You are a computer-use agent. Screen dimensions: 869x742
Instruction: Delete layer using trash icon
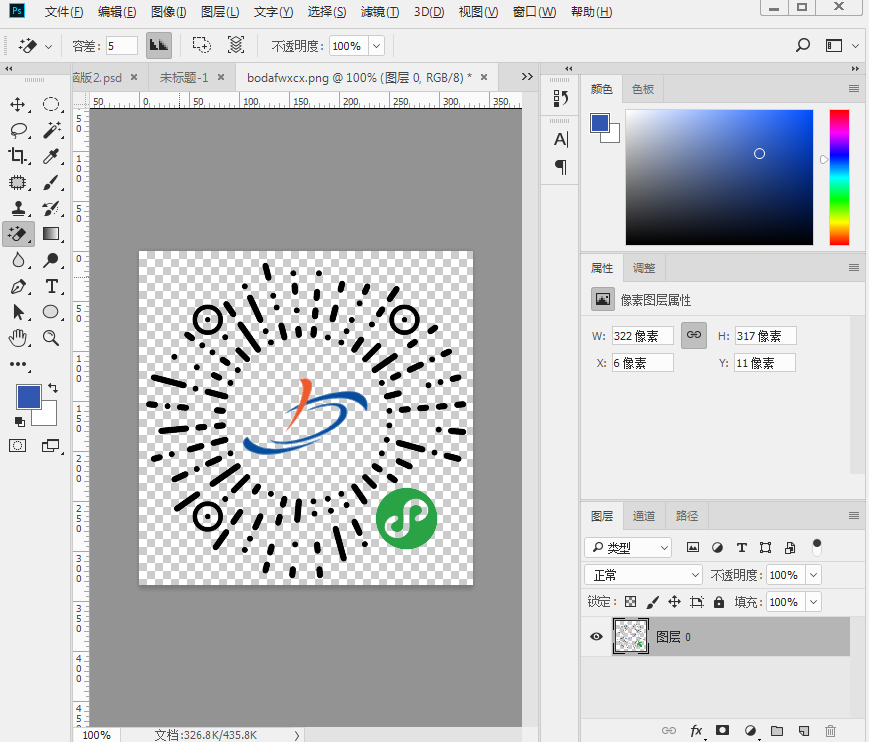(830, 731)
